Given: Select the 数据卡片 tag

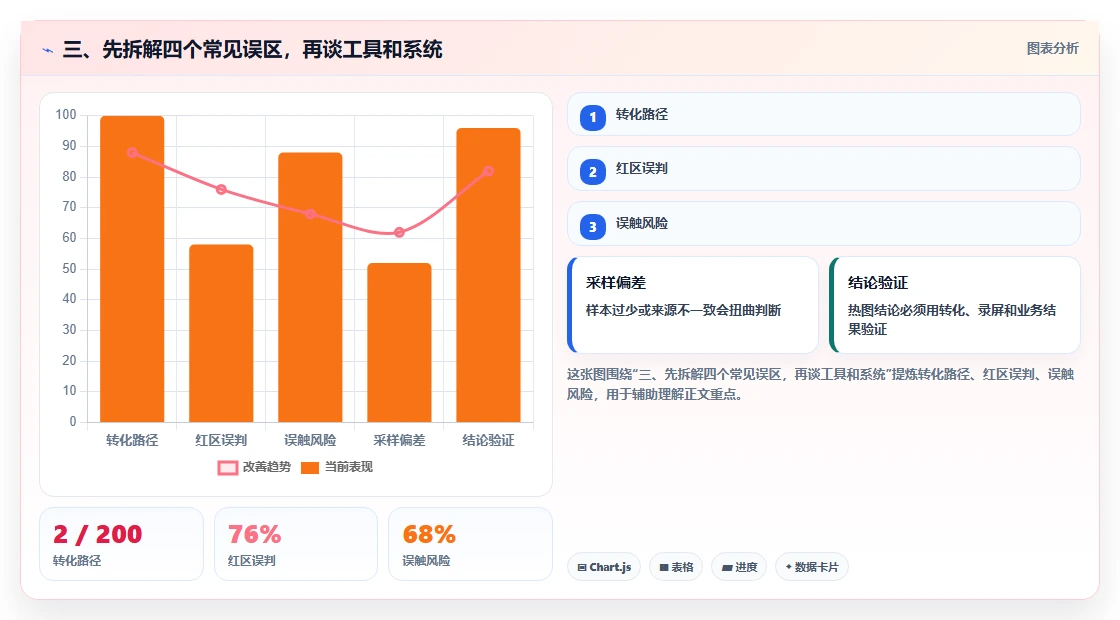Looking at the screenshot, I should [812, 567].
